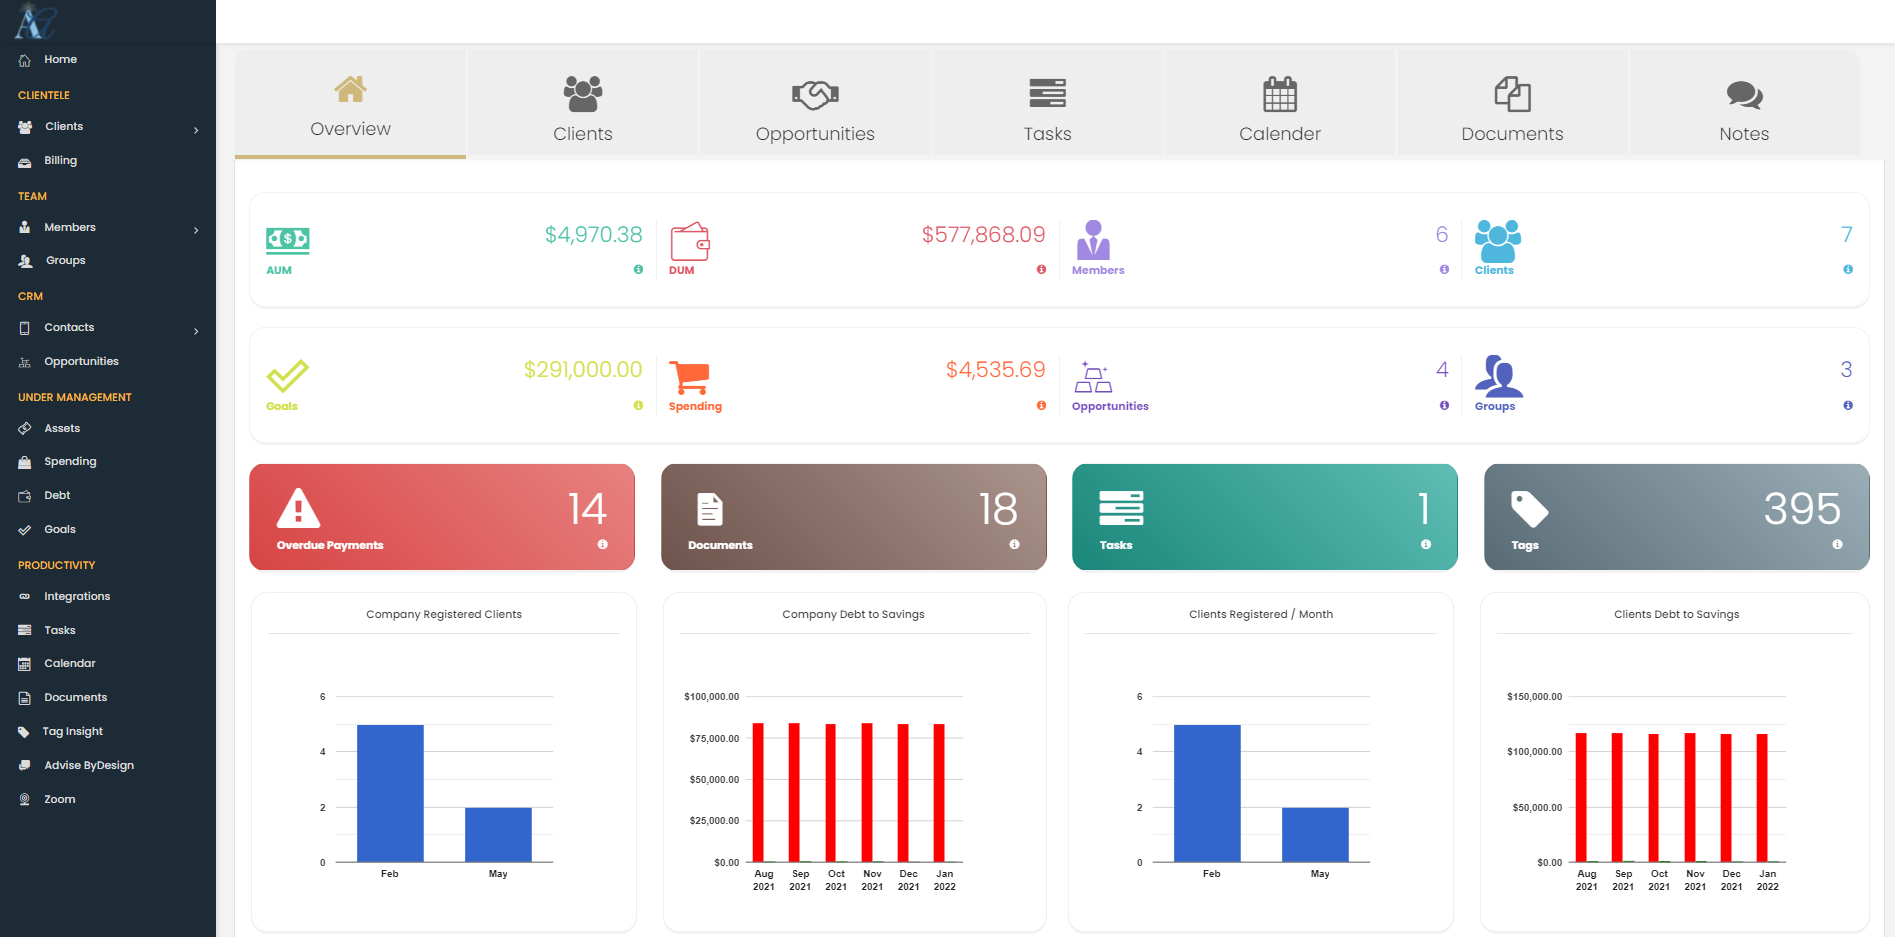Switch to the Clients tab
1895x938 pixels.
(583, 104)
